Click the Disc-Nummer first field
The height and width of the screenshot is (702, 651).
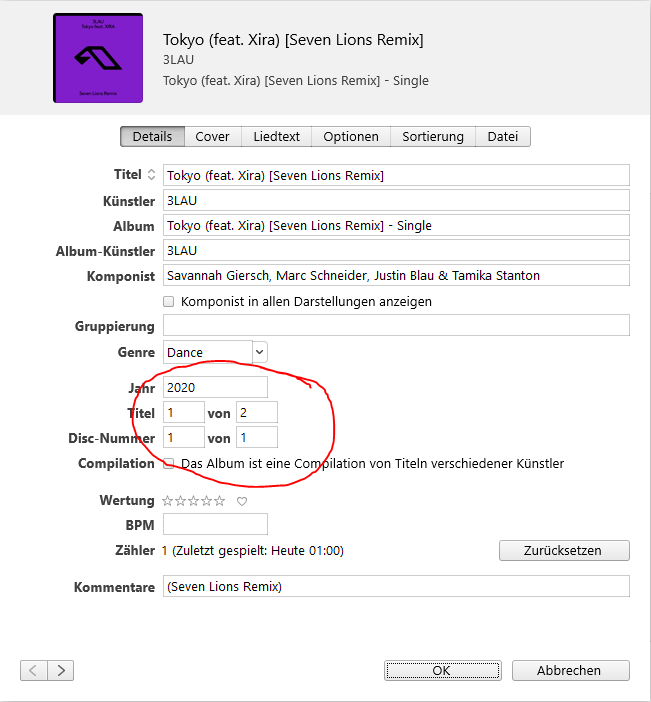pyautogui.click(x=184, y=438)
